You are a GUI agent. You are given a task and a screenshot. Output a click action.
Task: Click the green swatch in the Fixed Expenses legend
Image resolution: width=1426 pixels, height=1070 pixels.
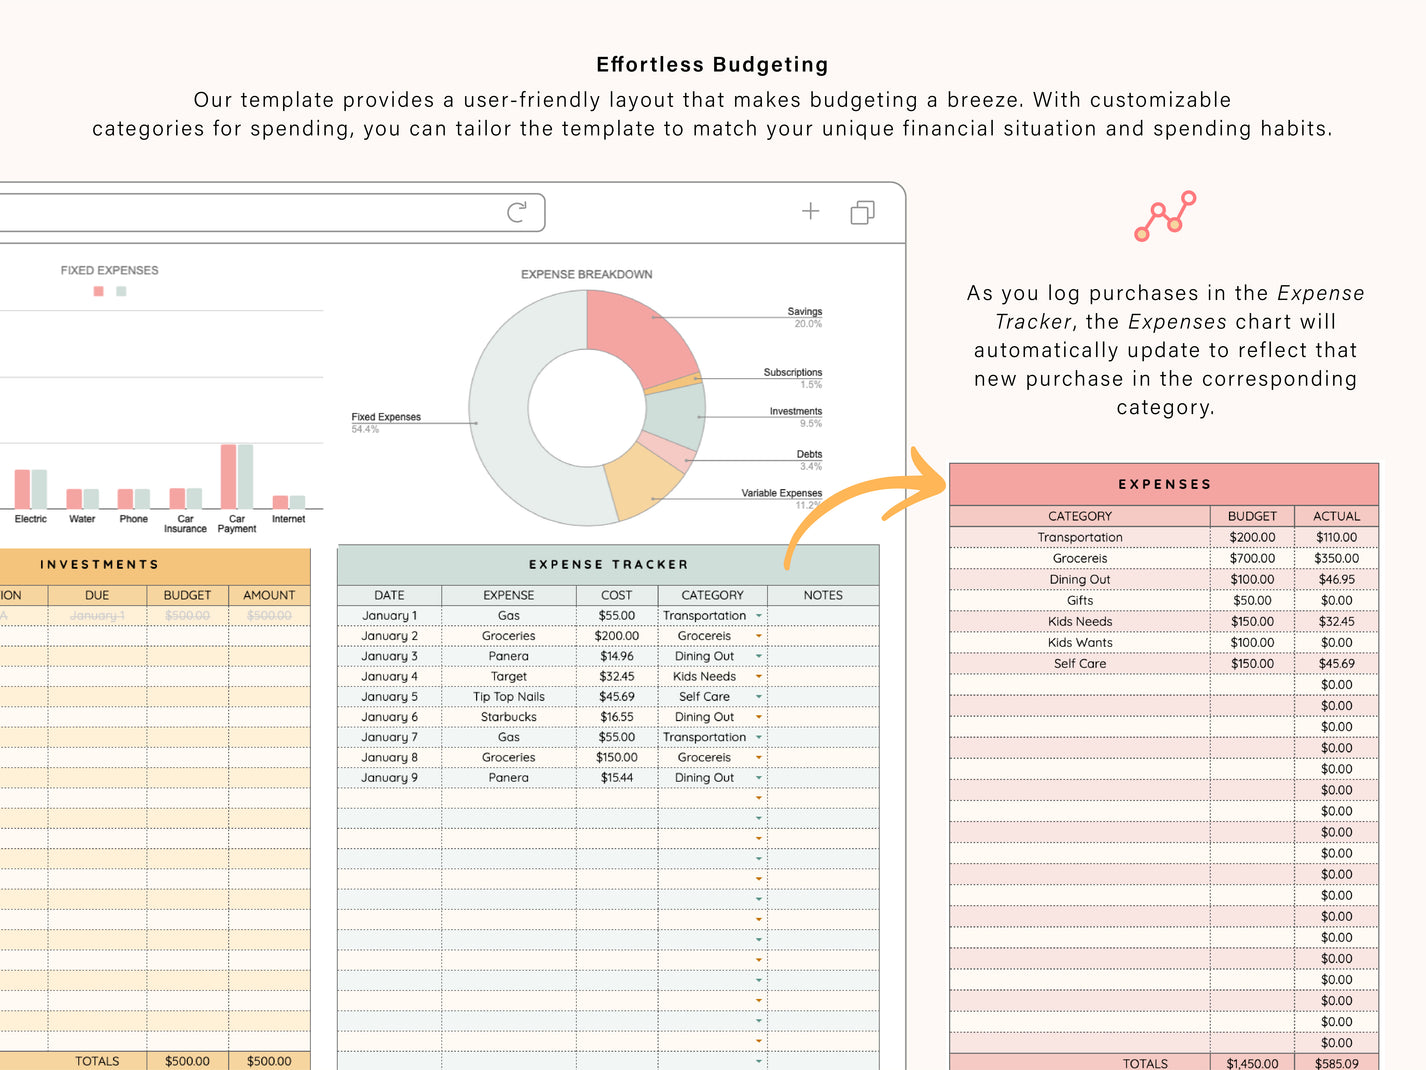pyautogui.click(x=120, y=291)
